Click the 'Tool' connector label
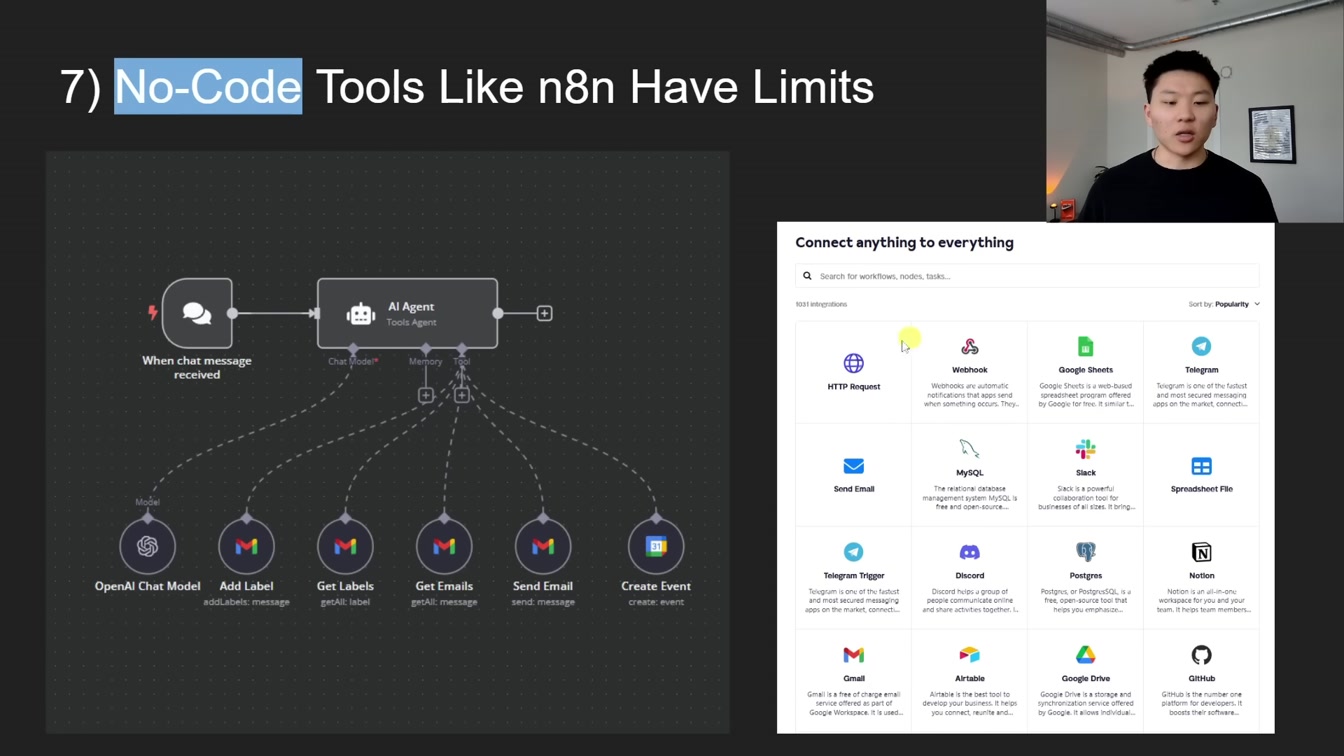This screenshot has height=756, width=1344. pyautogui.click(x=461, y=361)
